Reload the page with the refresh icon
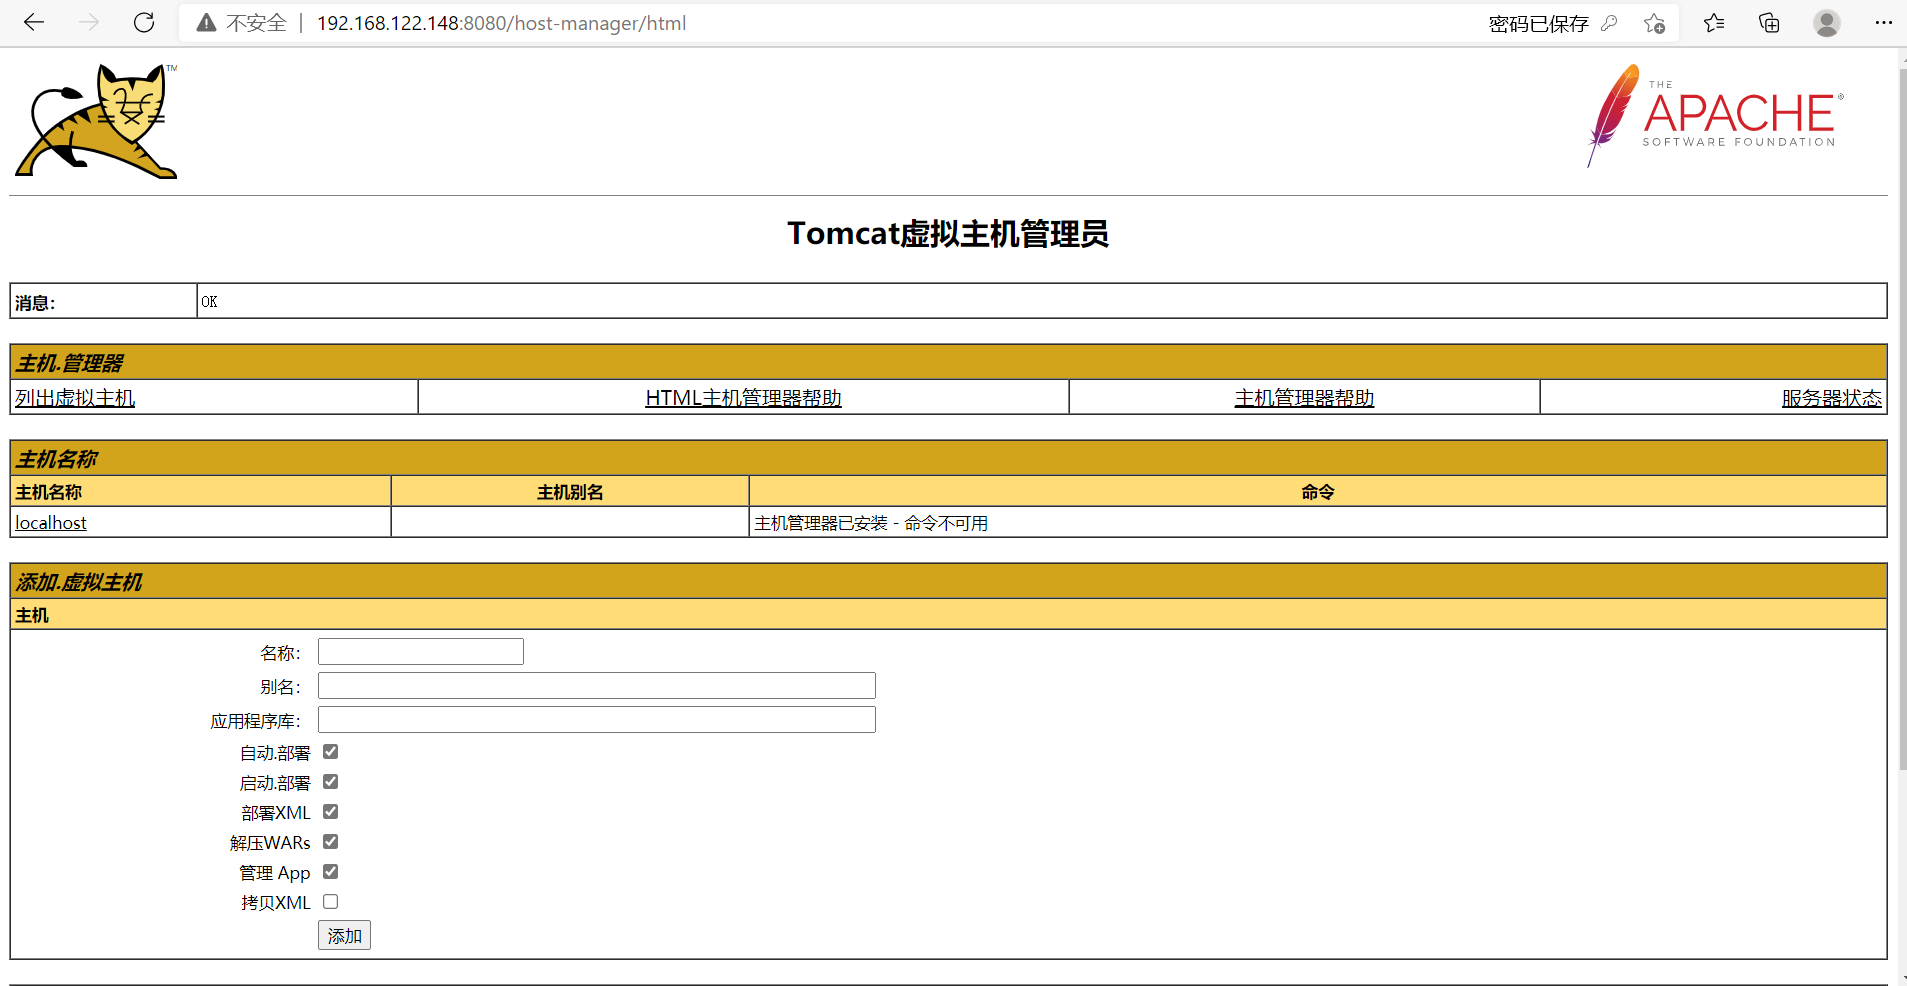Viewport: 1907px width, 986px height. tap(144, 23)
